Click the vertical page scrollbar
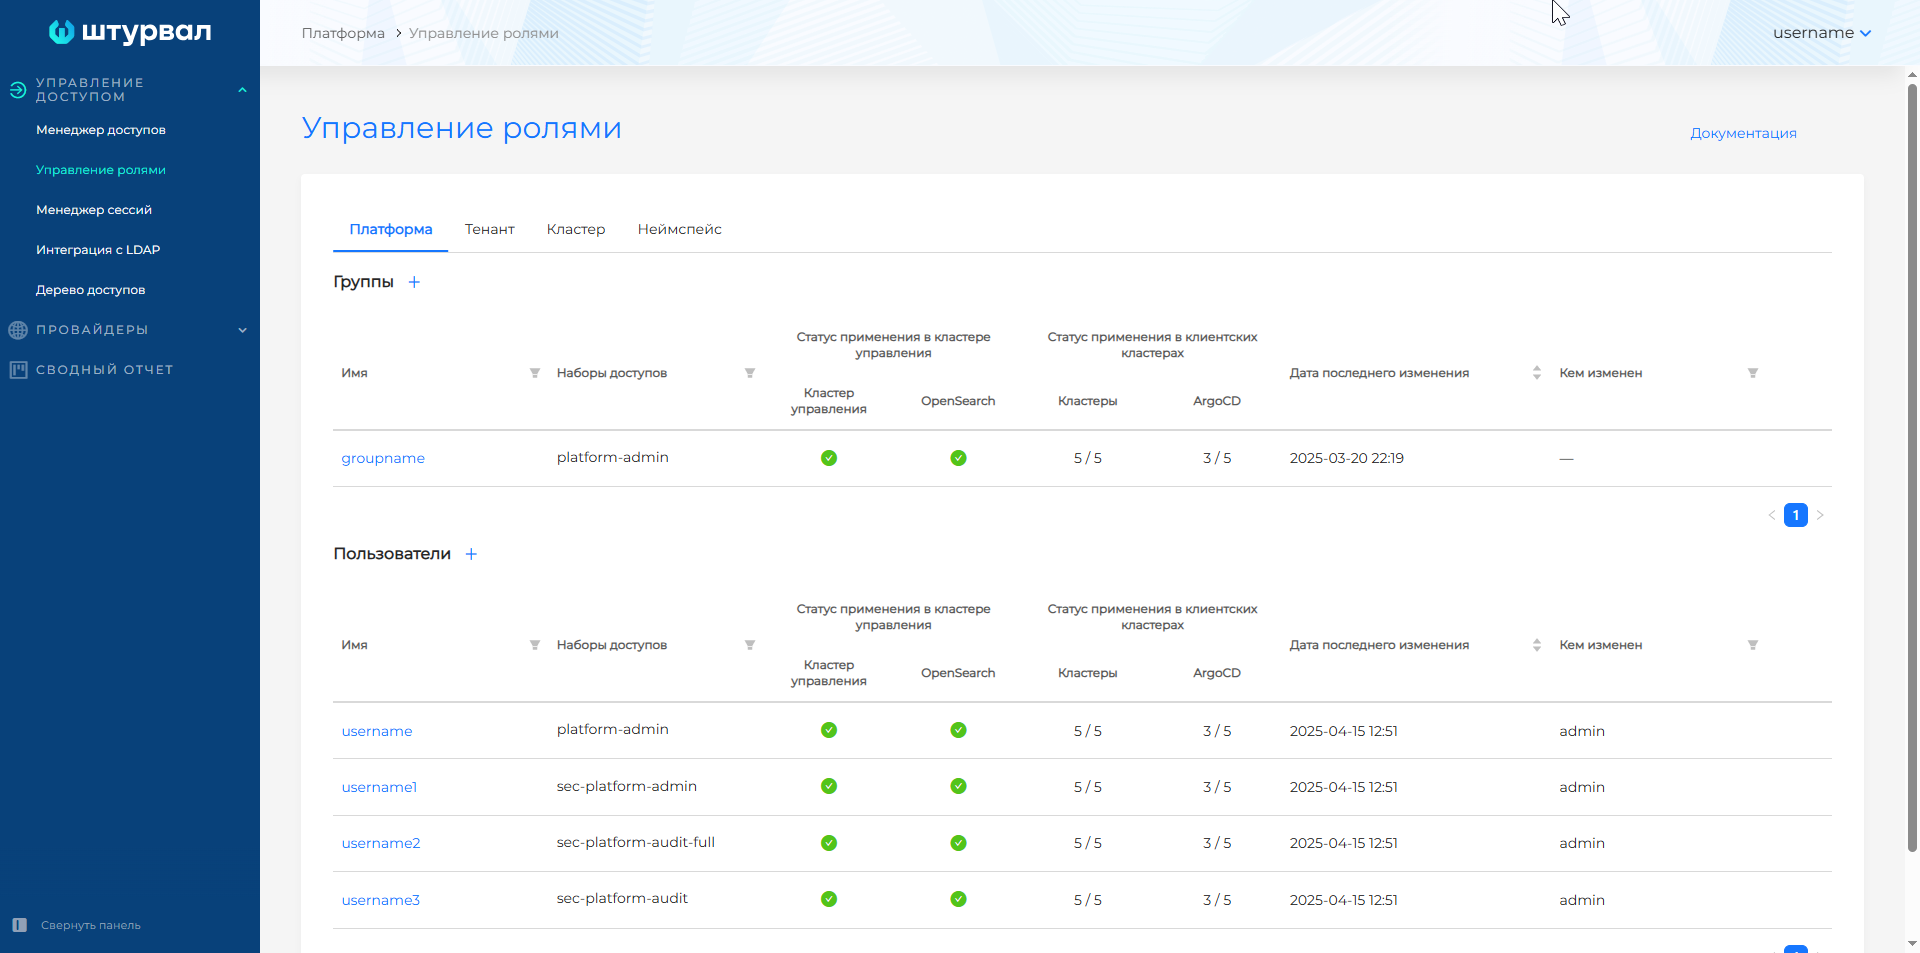 (1912, 470)
